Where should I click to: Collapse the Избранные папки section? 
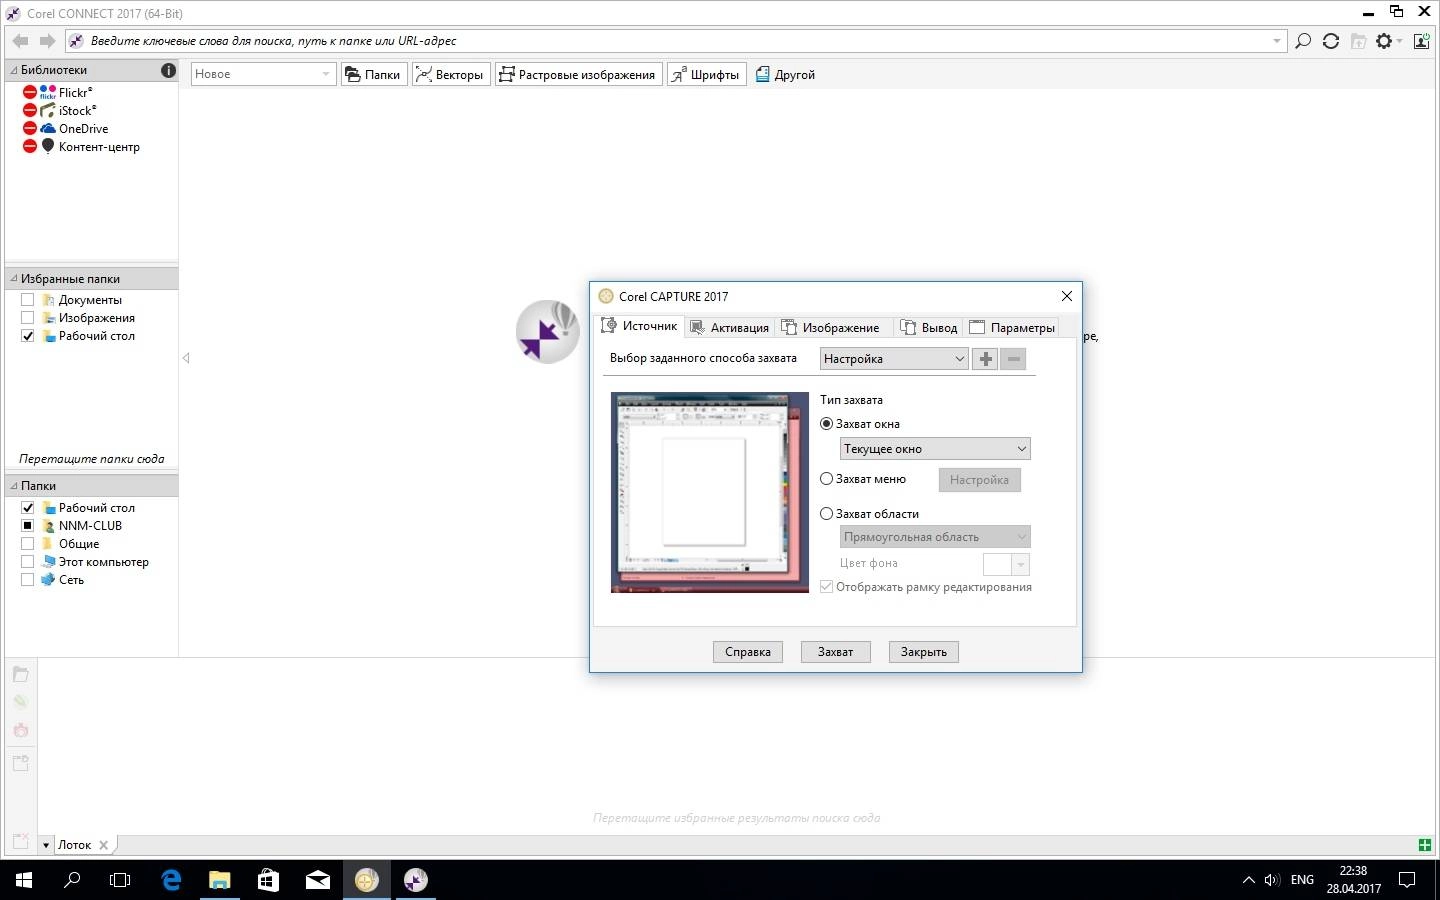pyautogui.click(x=14, y=279)
